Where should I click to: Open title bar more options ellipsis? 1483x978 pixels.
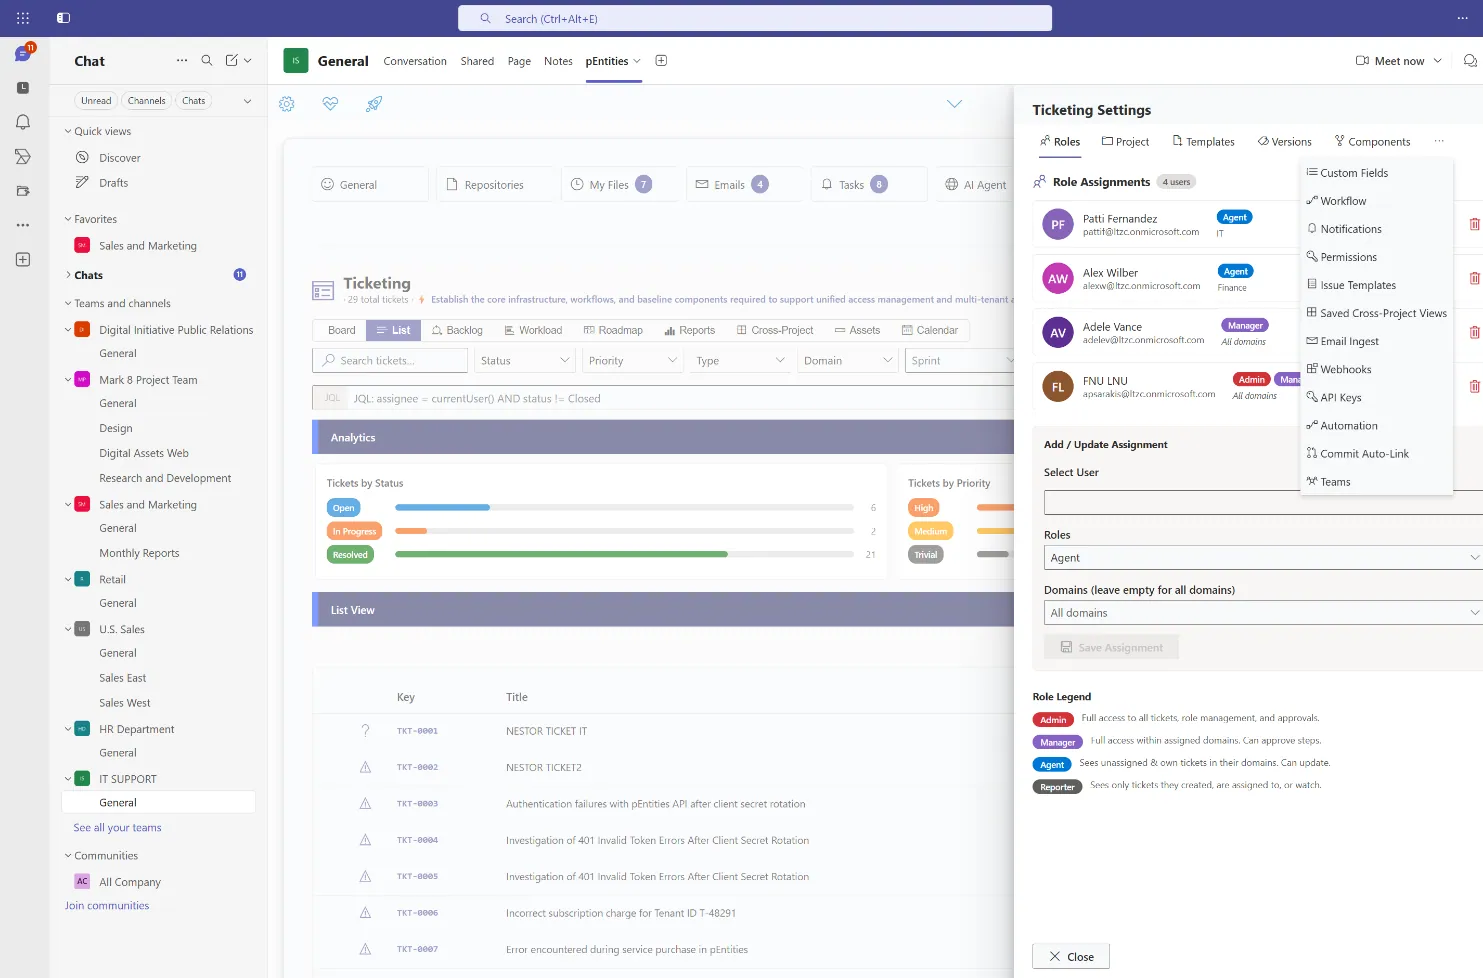[1462, 18]
